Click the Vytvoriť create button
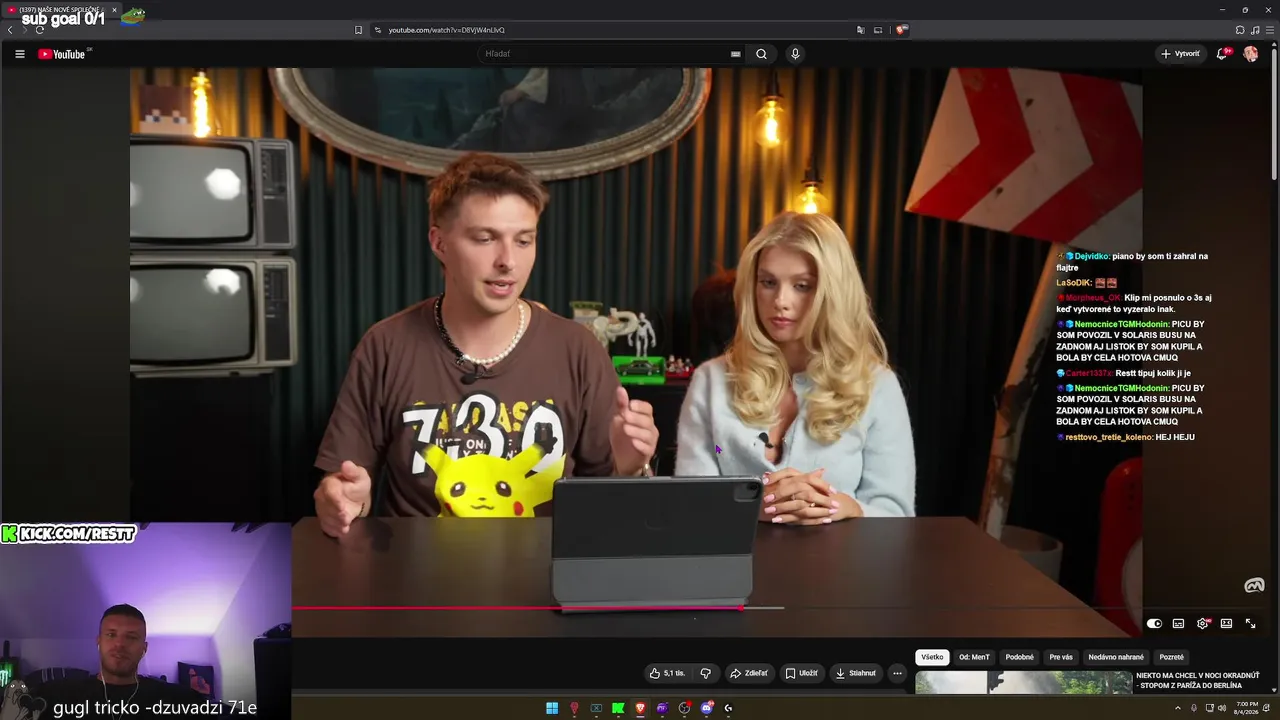The width and height of the screenshot is (1280, 720). point(1180,54)
